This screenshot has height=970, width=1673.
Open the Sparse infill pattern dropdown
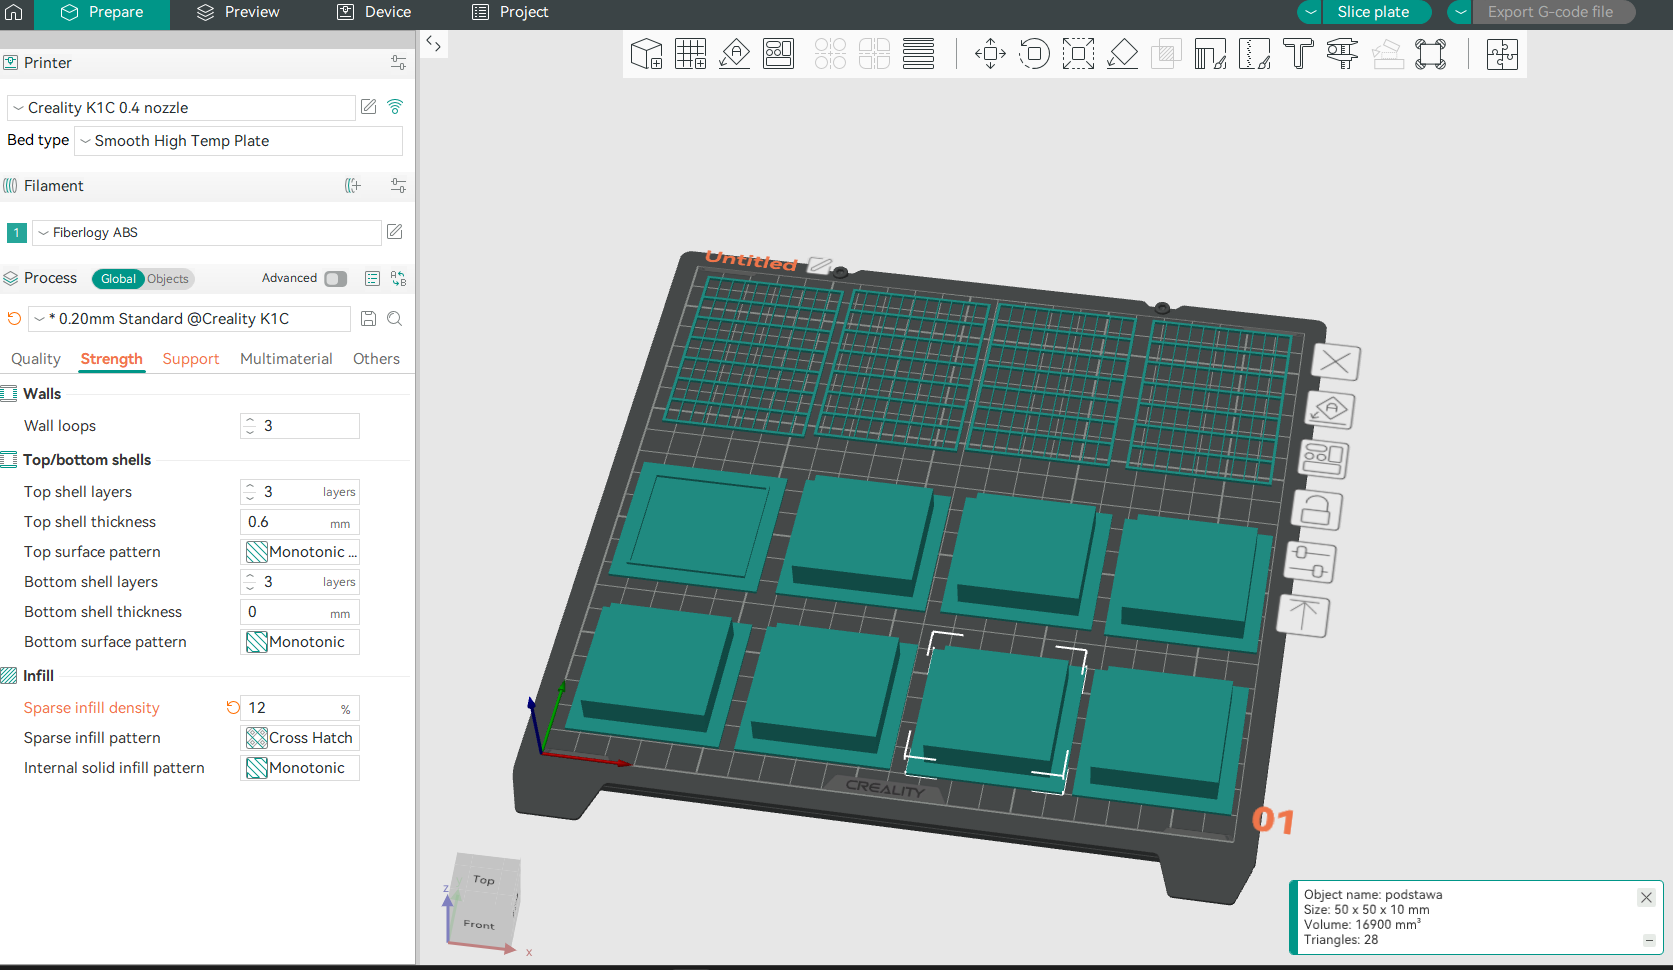[x=300, y=738]
